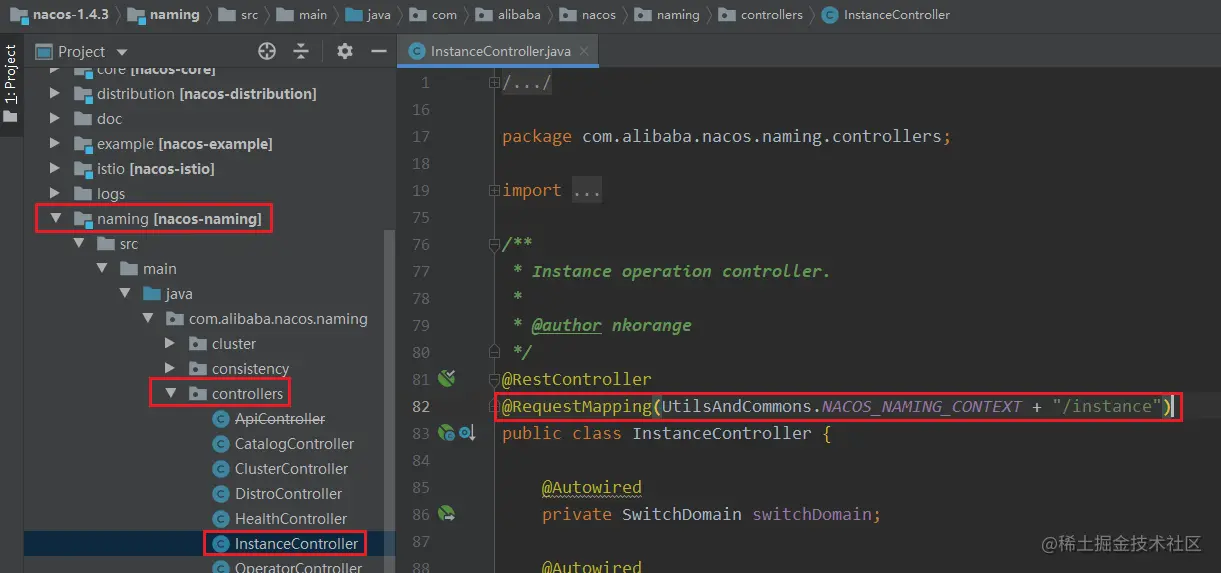Click the class gutter icon on line 83
The width and height of the screenshot is (1221, 573).
pyautogui.click(x=447, y=433)
